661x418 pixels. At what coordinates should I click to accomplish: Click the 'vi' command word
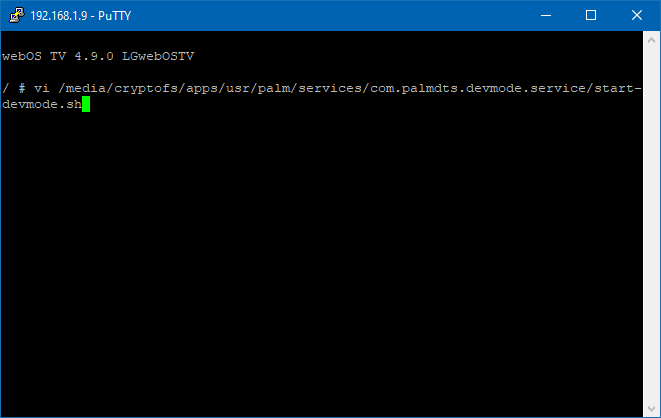[x=42, y=88]
